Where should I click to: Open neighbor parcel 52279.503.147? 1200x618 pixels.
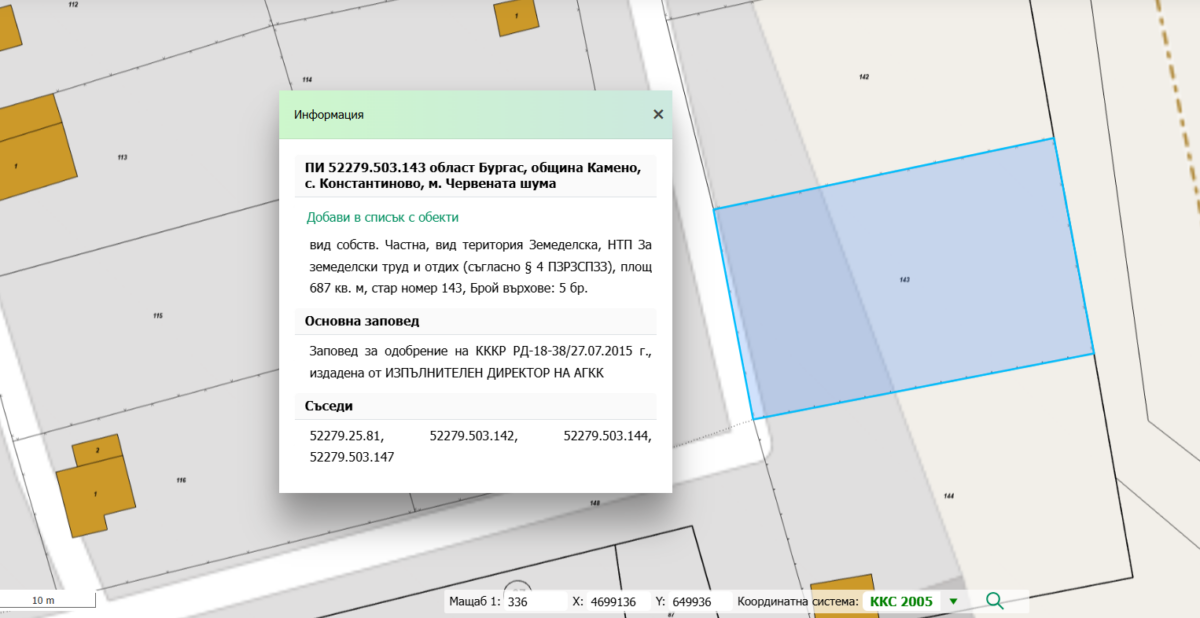click(352, 456)
